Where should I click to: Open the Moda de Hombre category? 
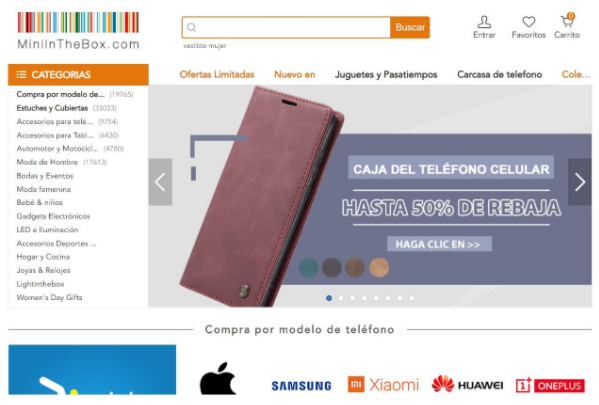coord(47,162)
